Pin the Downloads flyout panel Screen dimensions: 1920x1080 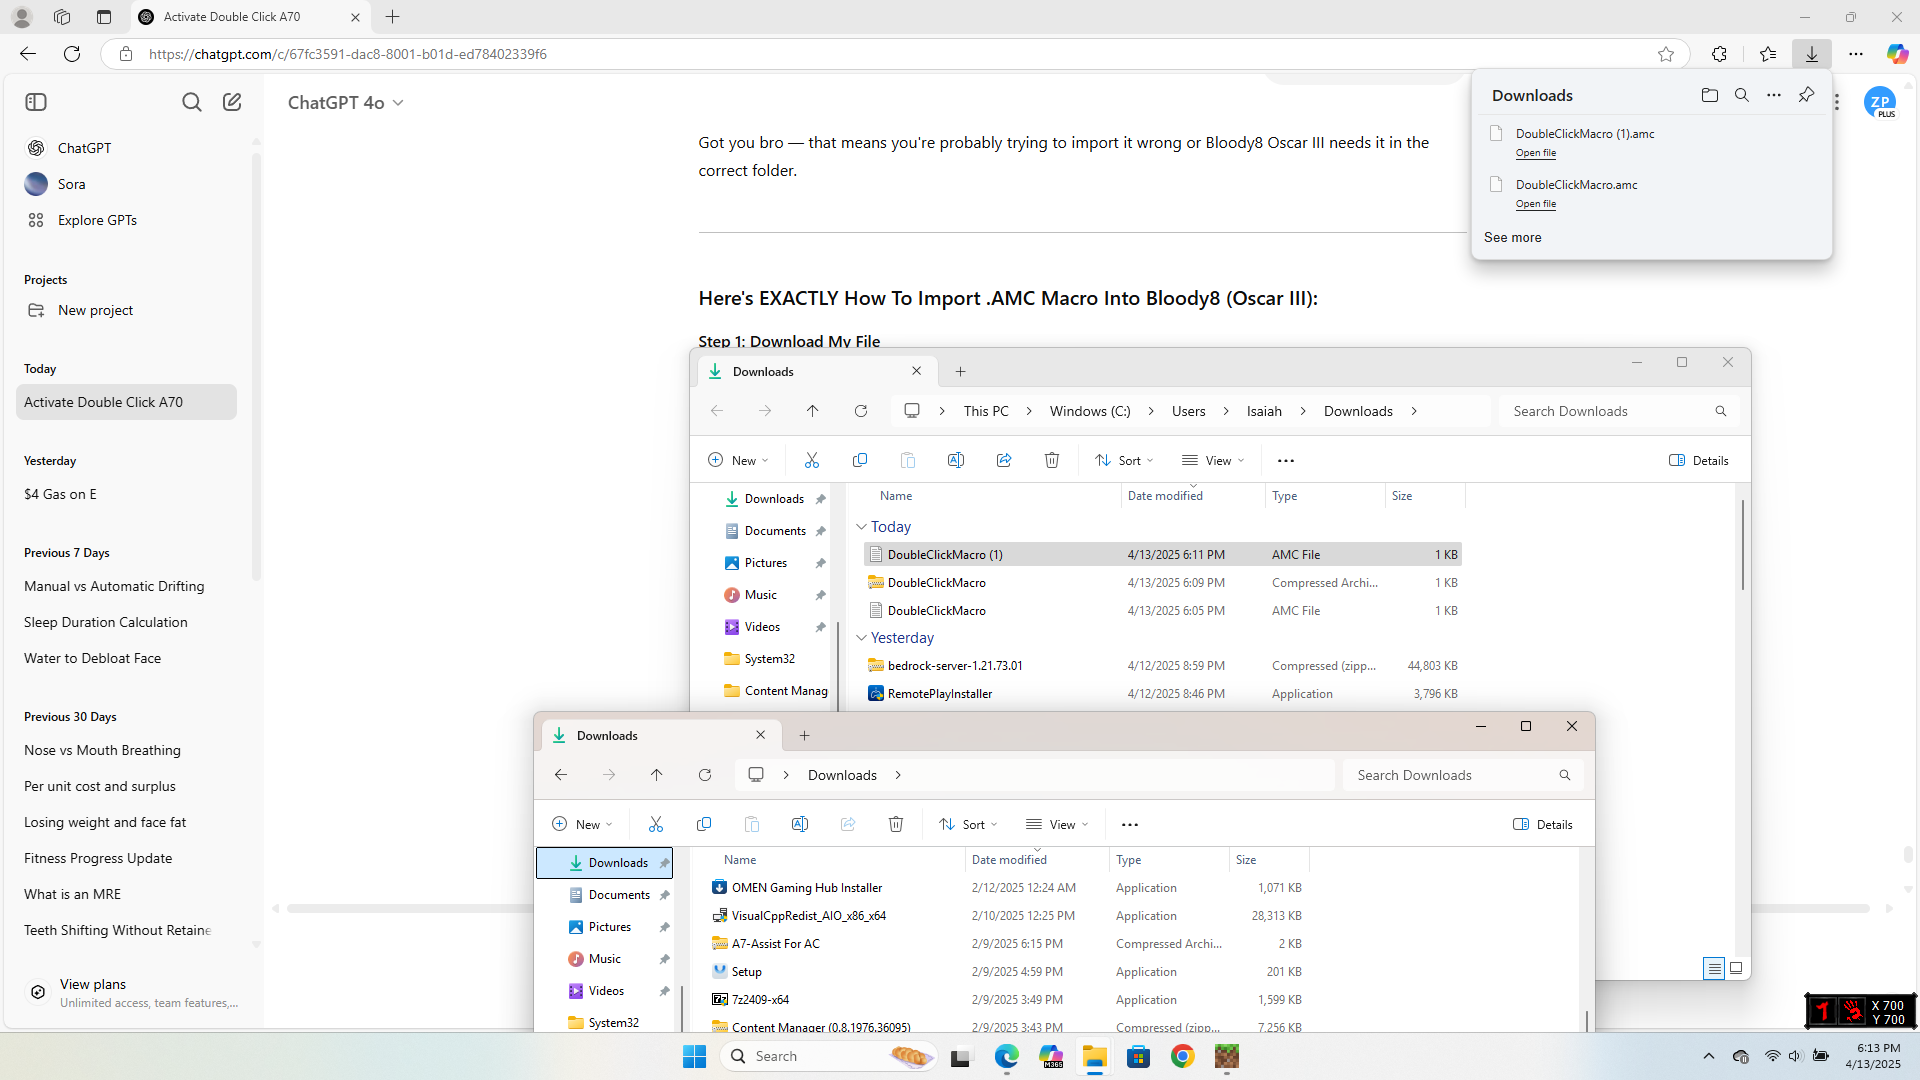(1806, 95)
